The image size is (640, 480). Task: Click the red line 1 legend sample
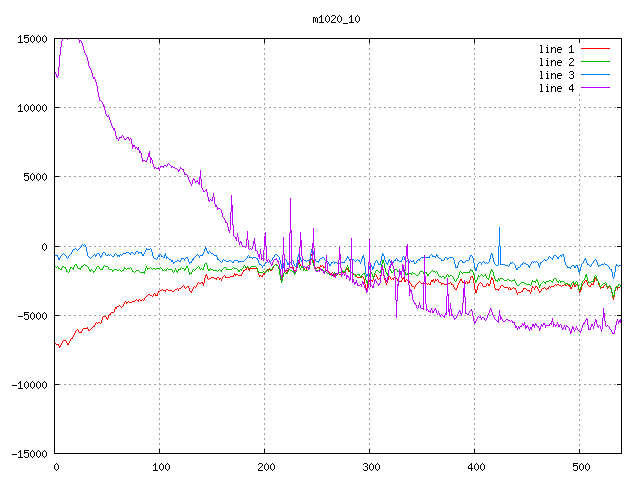pos(596,48)
